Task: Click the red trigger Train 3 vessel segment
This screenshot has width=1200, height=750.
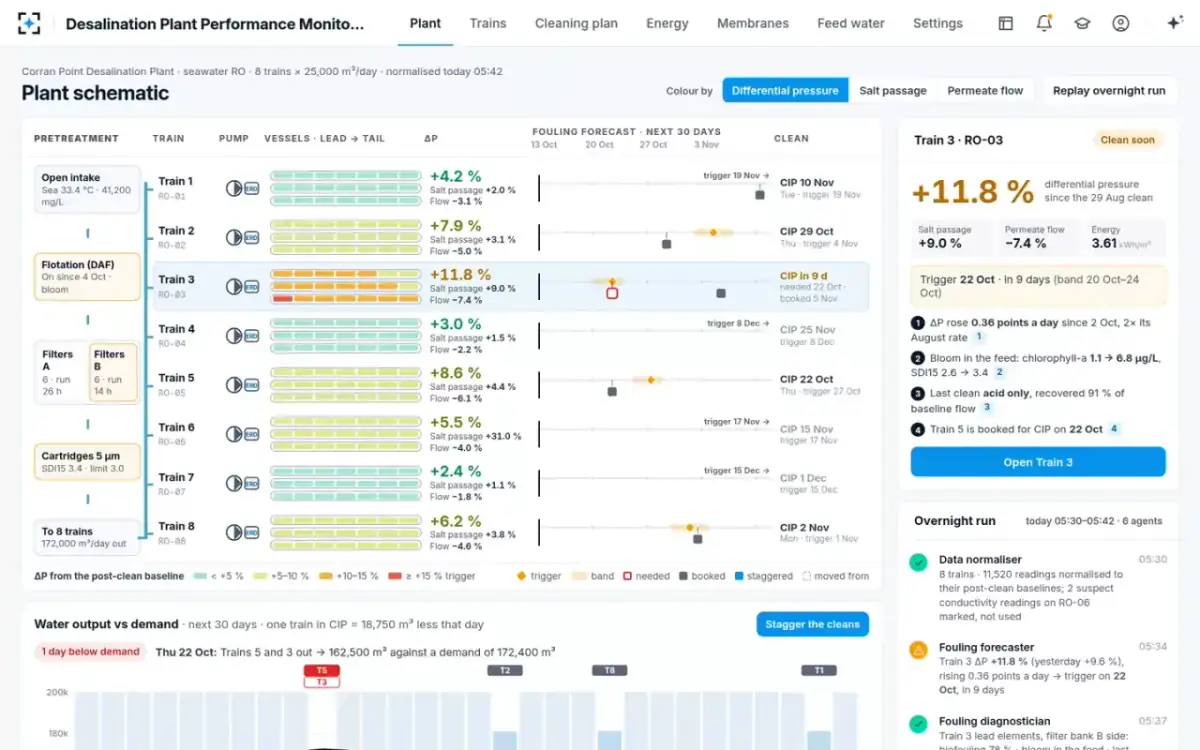Action: pos(282,298)
